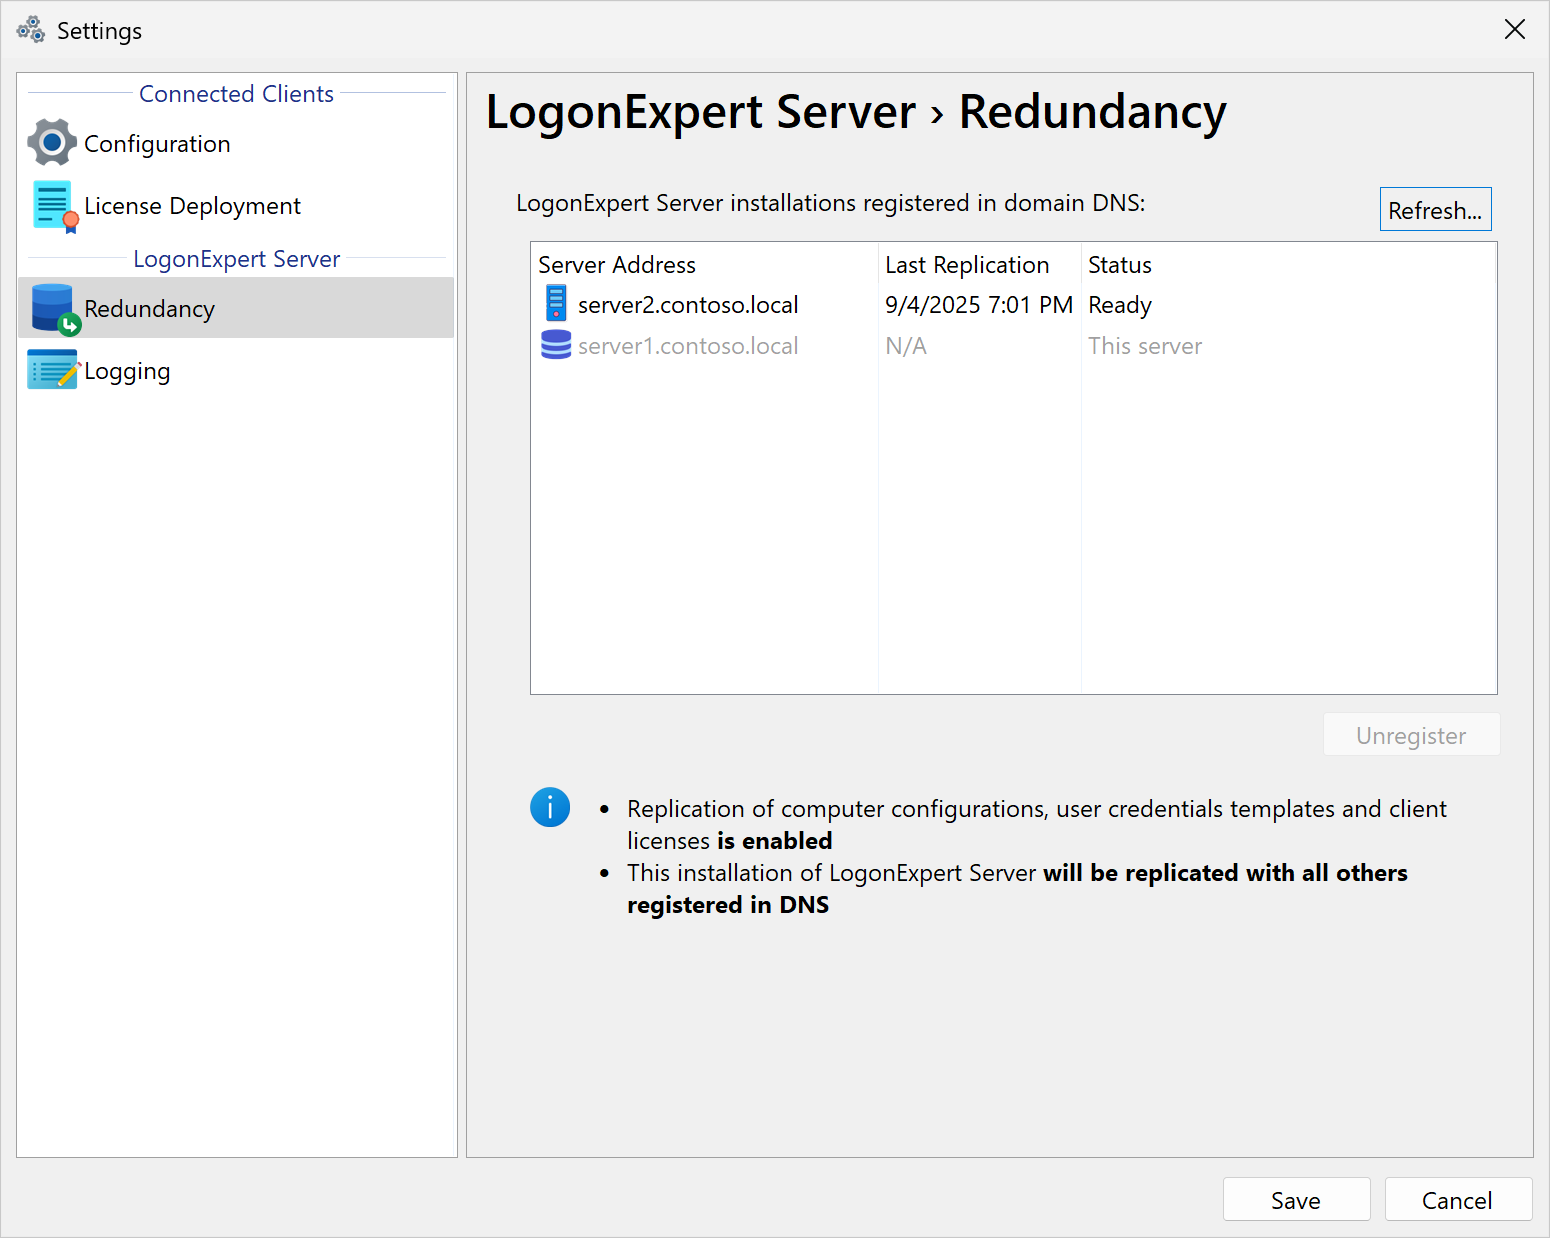The width and height of the screenshot is (1550, 1238).
Task: Close the Settings window
Action: [1514, 30]
